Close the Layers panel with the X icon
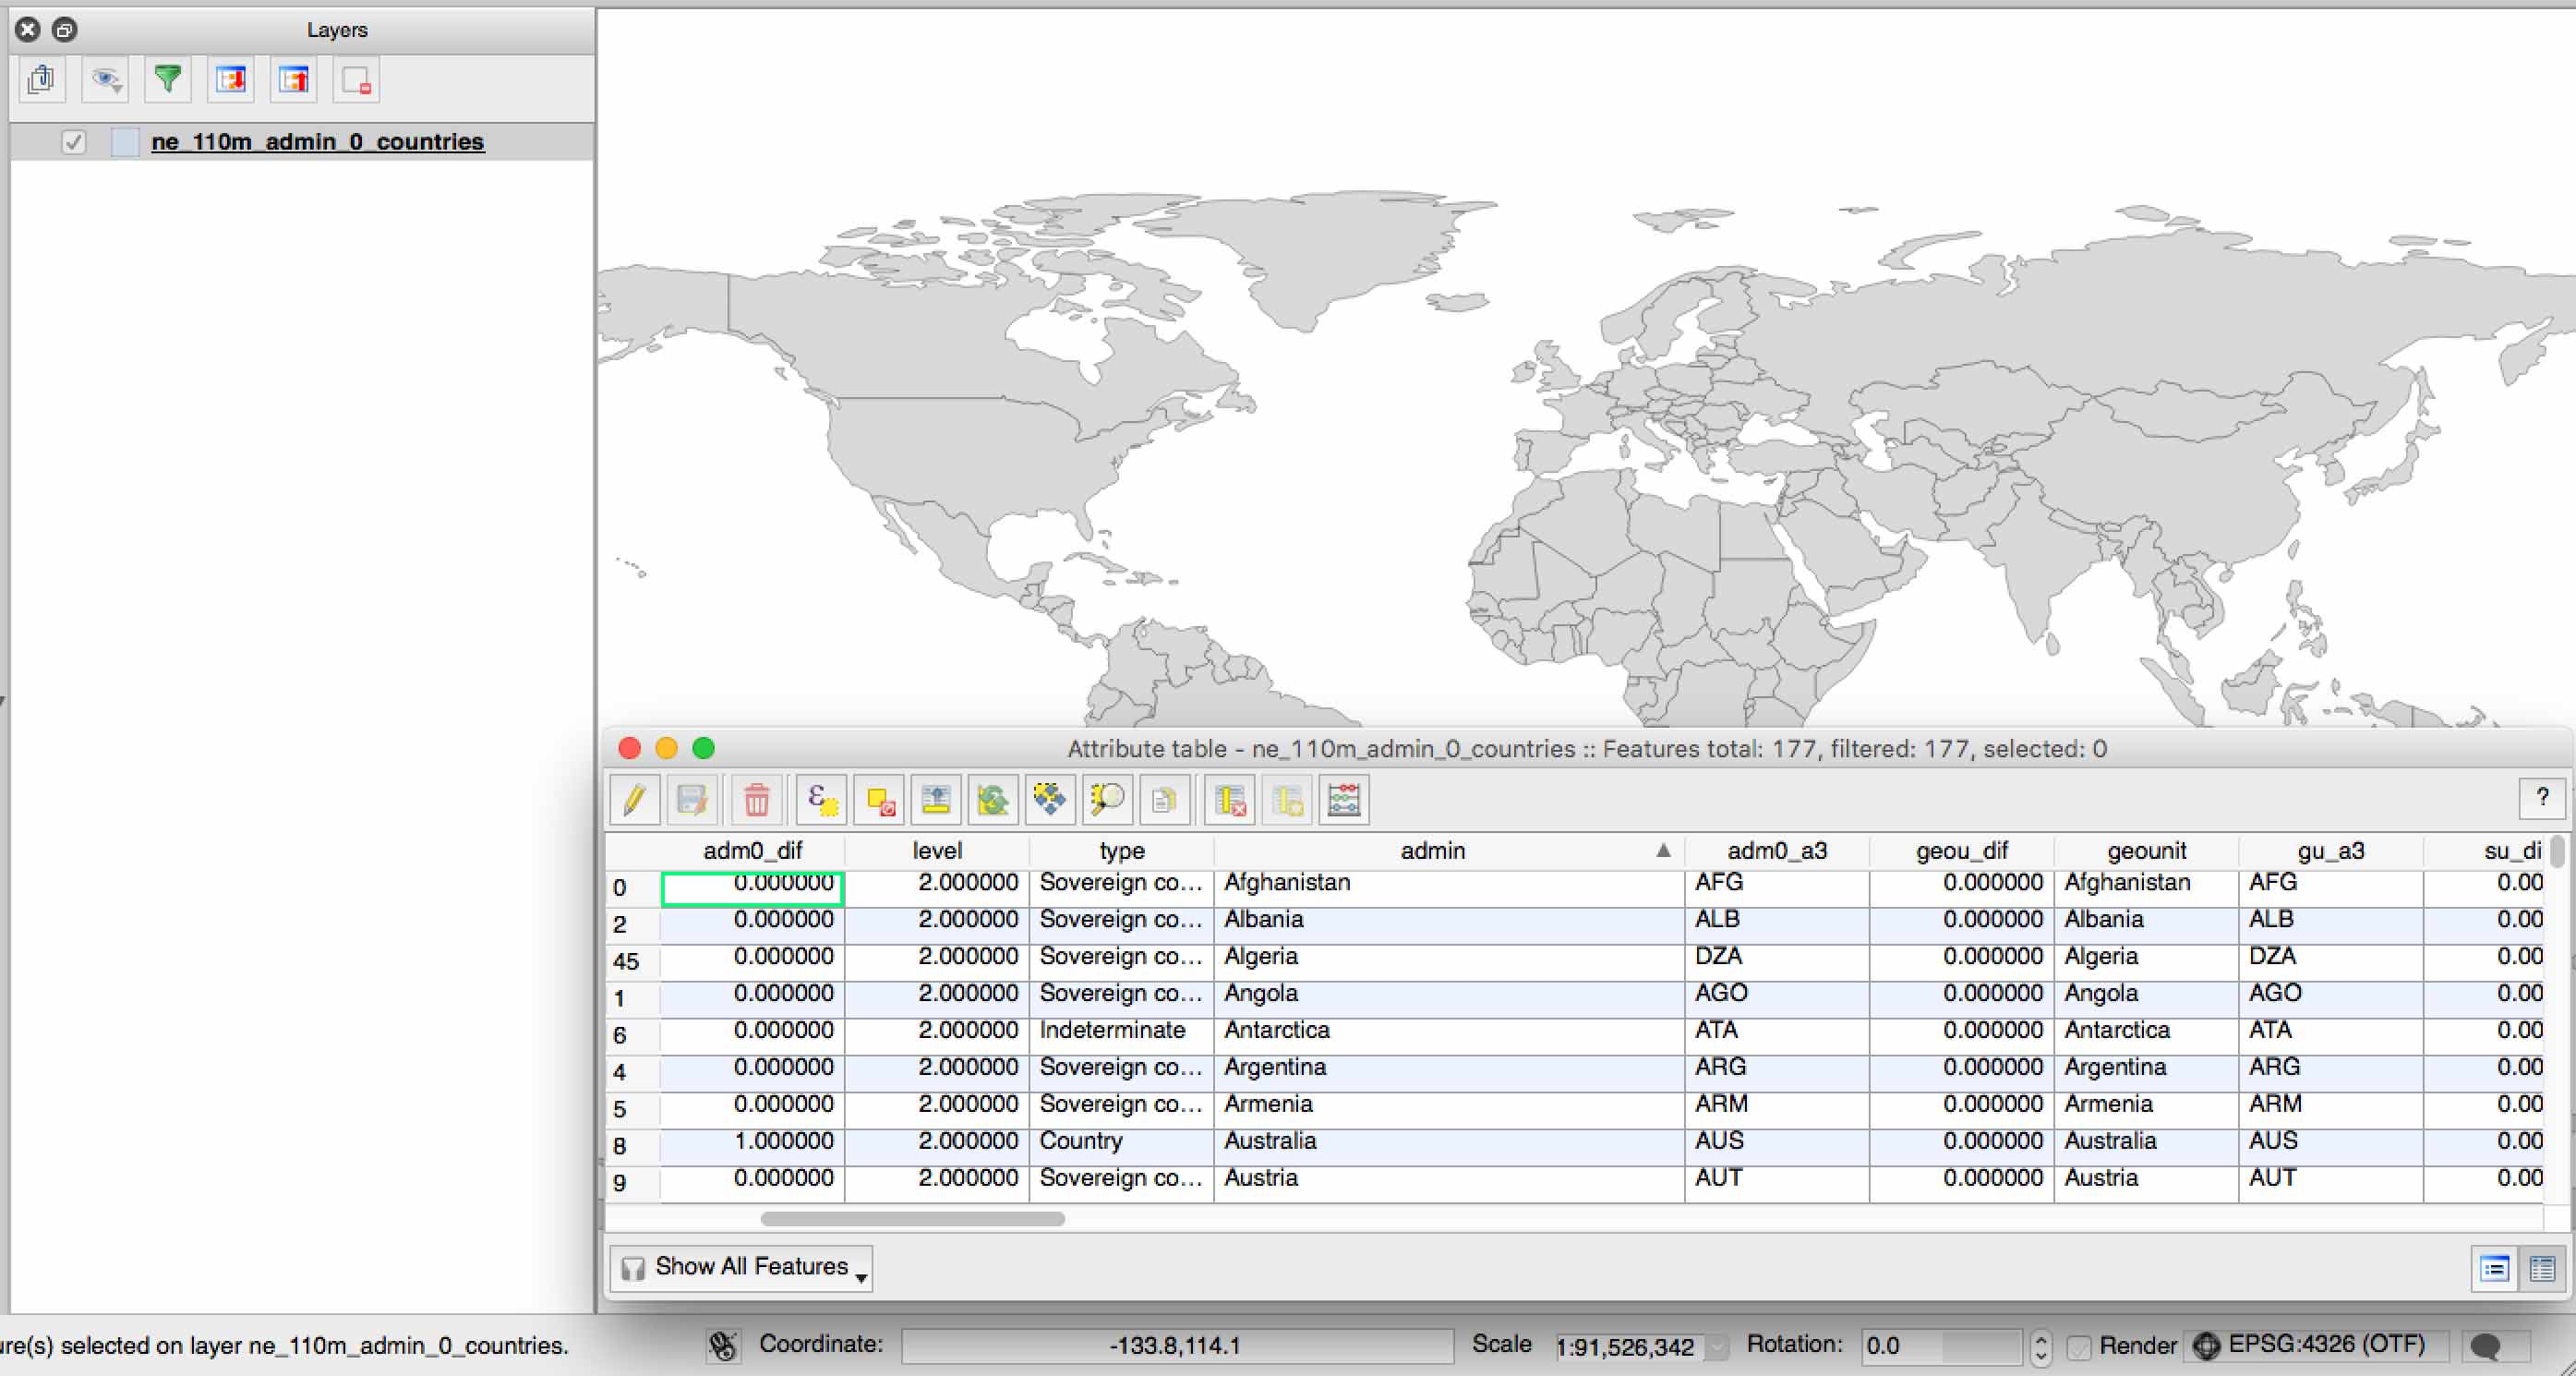2576x1376 pixels. tap(28, 29)
